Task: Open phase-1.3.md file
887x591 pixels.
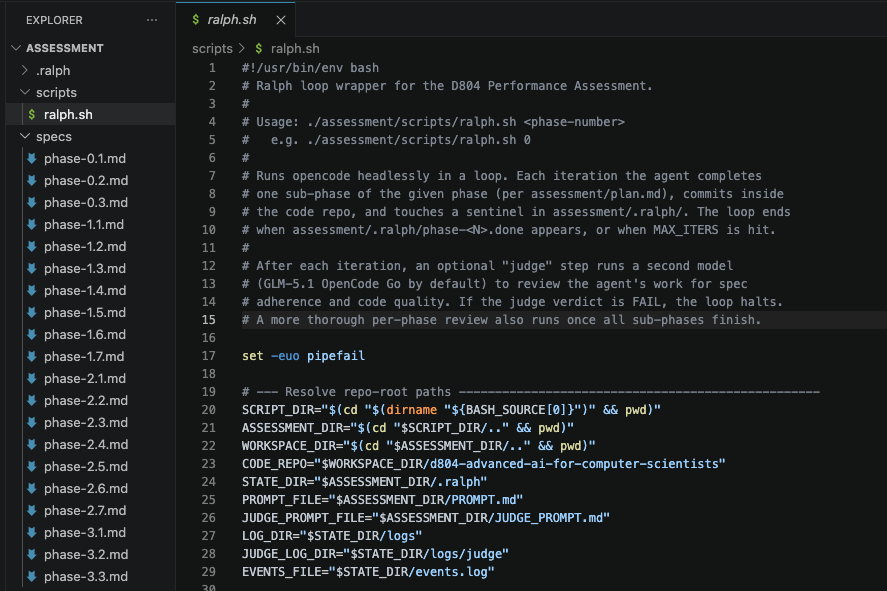Action: (91, 269)
